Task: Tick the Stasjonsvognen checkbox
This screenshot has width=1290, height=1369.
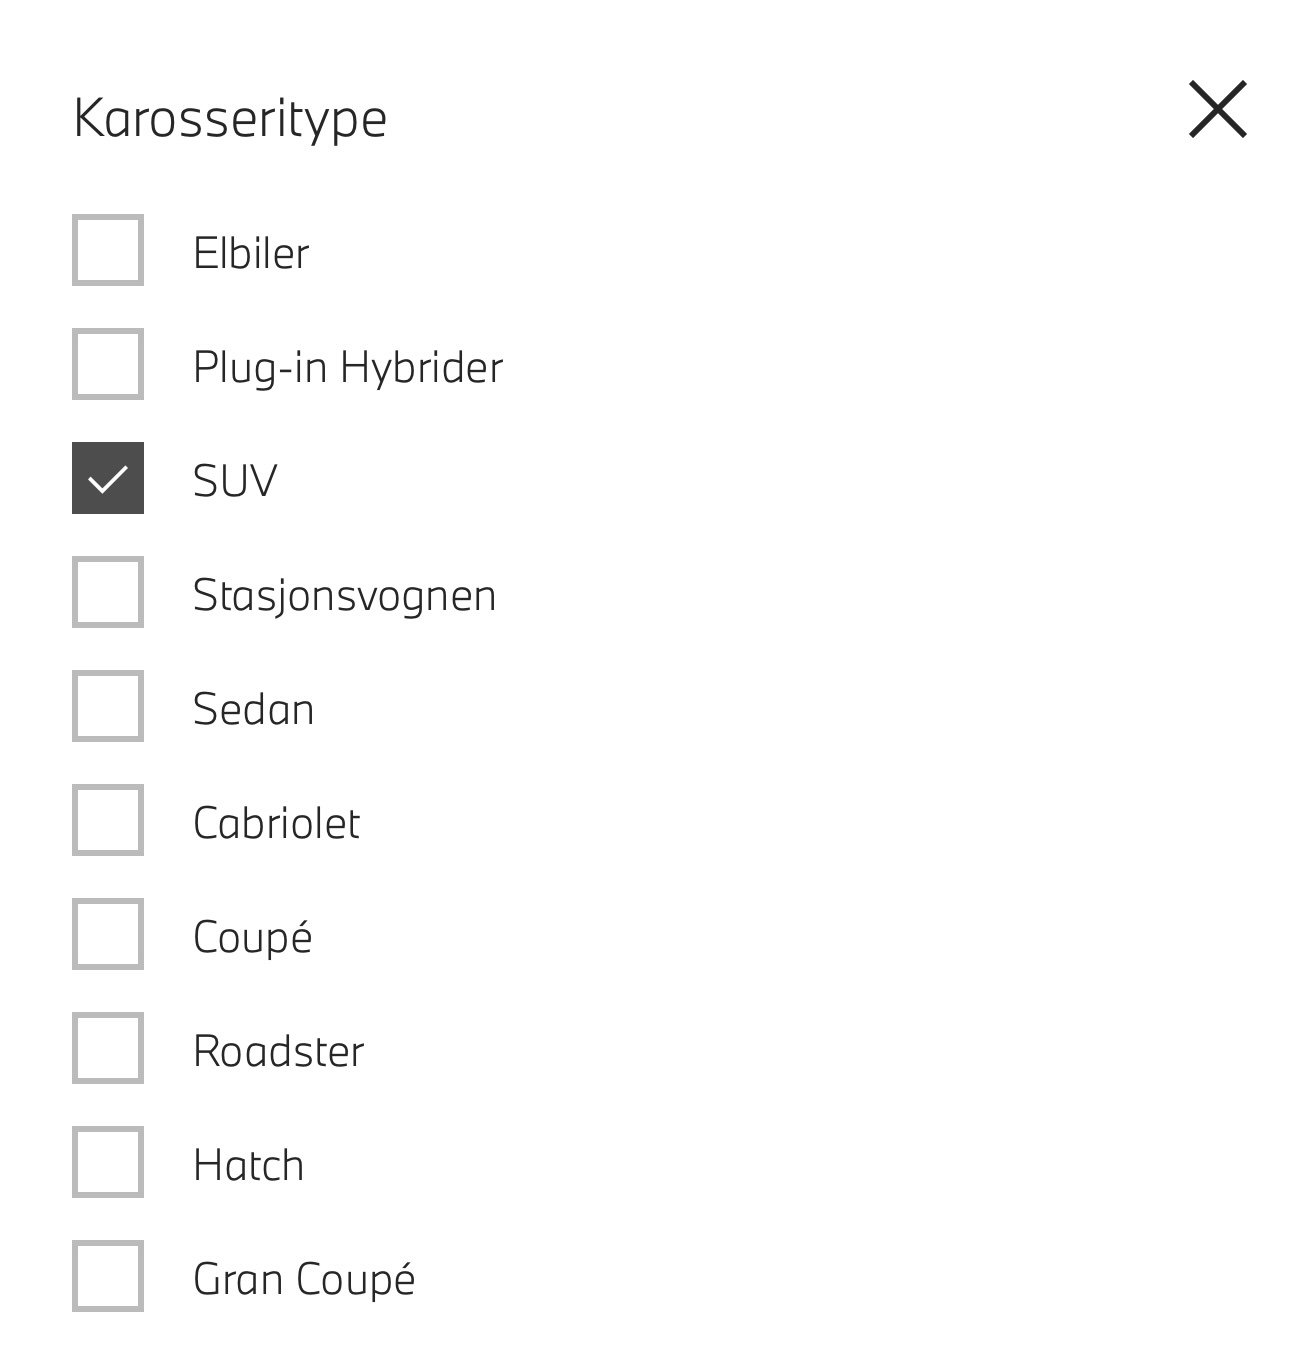Action: 108,592
